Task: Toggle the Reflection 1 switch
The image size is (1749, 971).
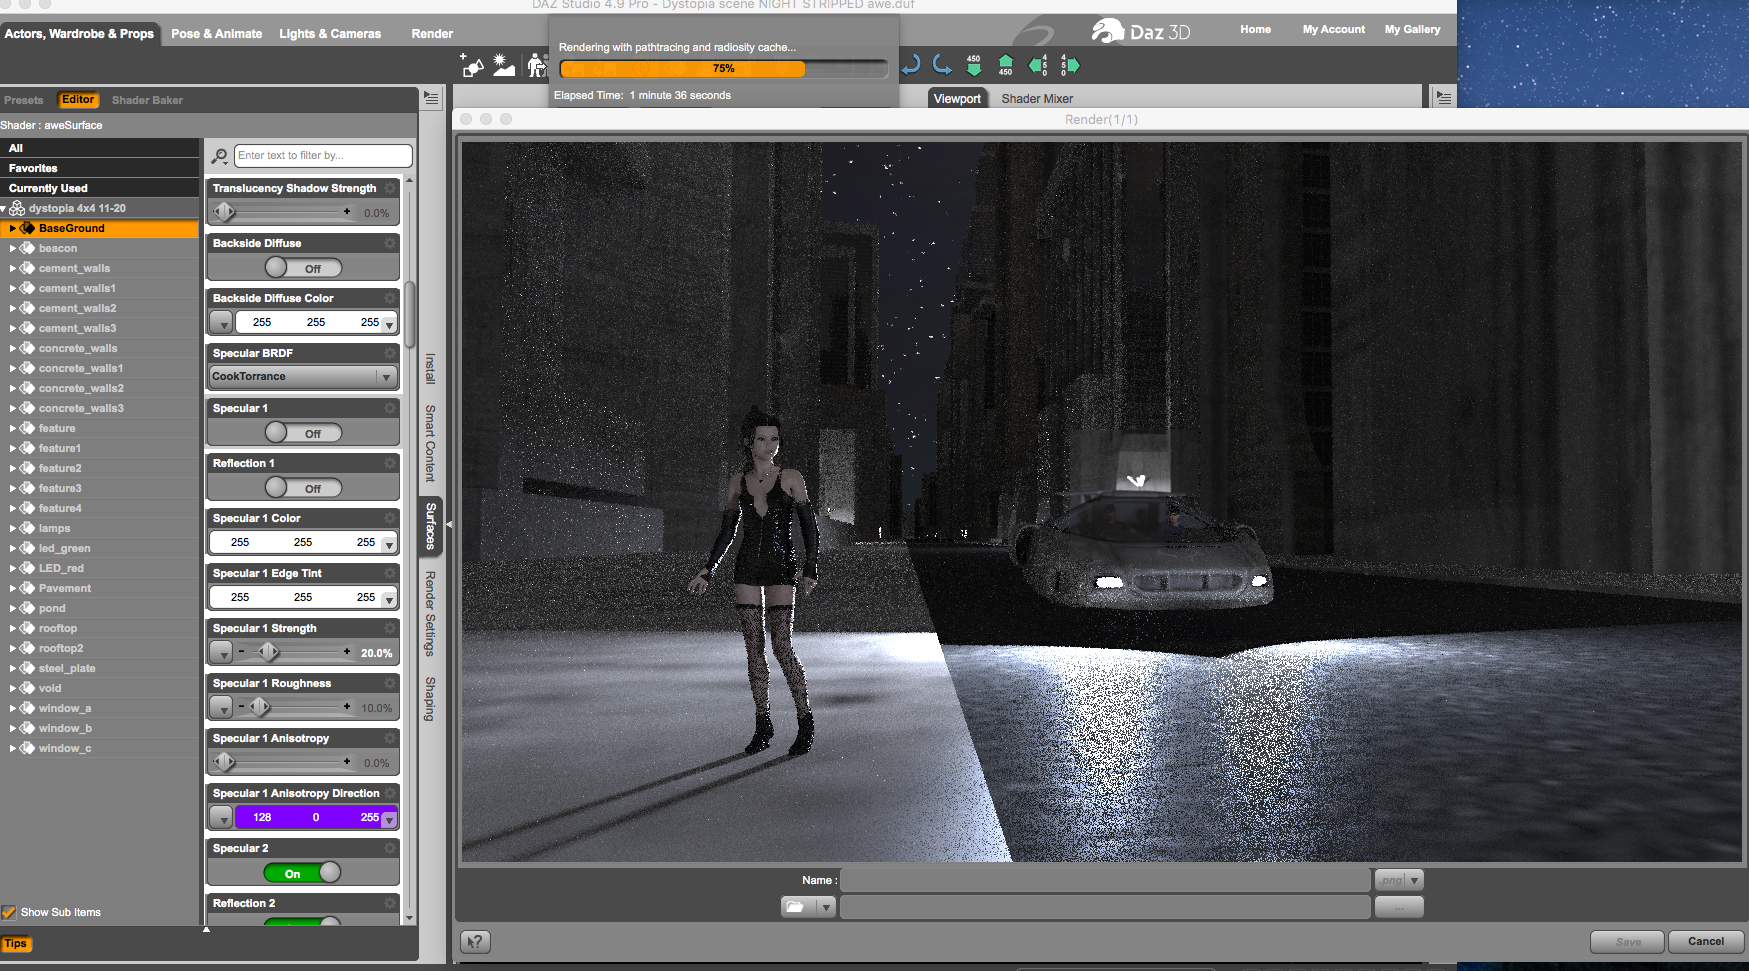Action: click(303, 488)
